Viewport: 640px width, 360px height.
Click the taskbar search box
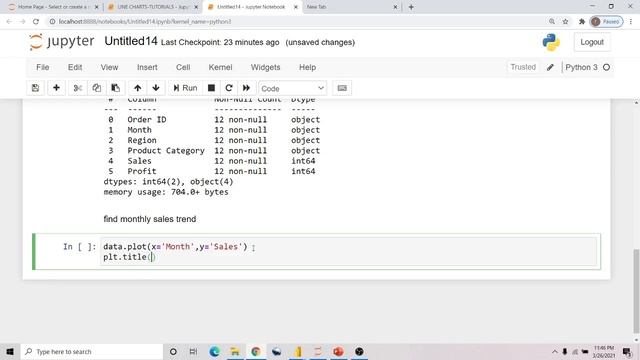click(x=92, y=351)
